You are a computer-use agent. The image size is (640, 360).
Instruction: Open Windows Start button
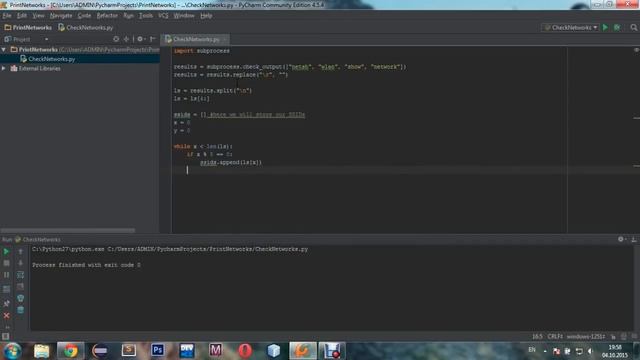[x=12, y=351]
